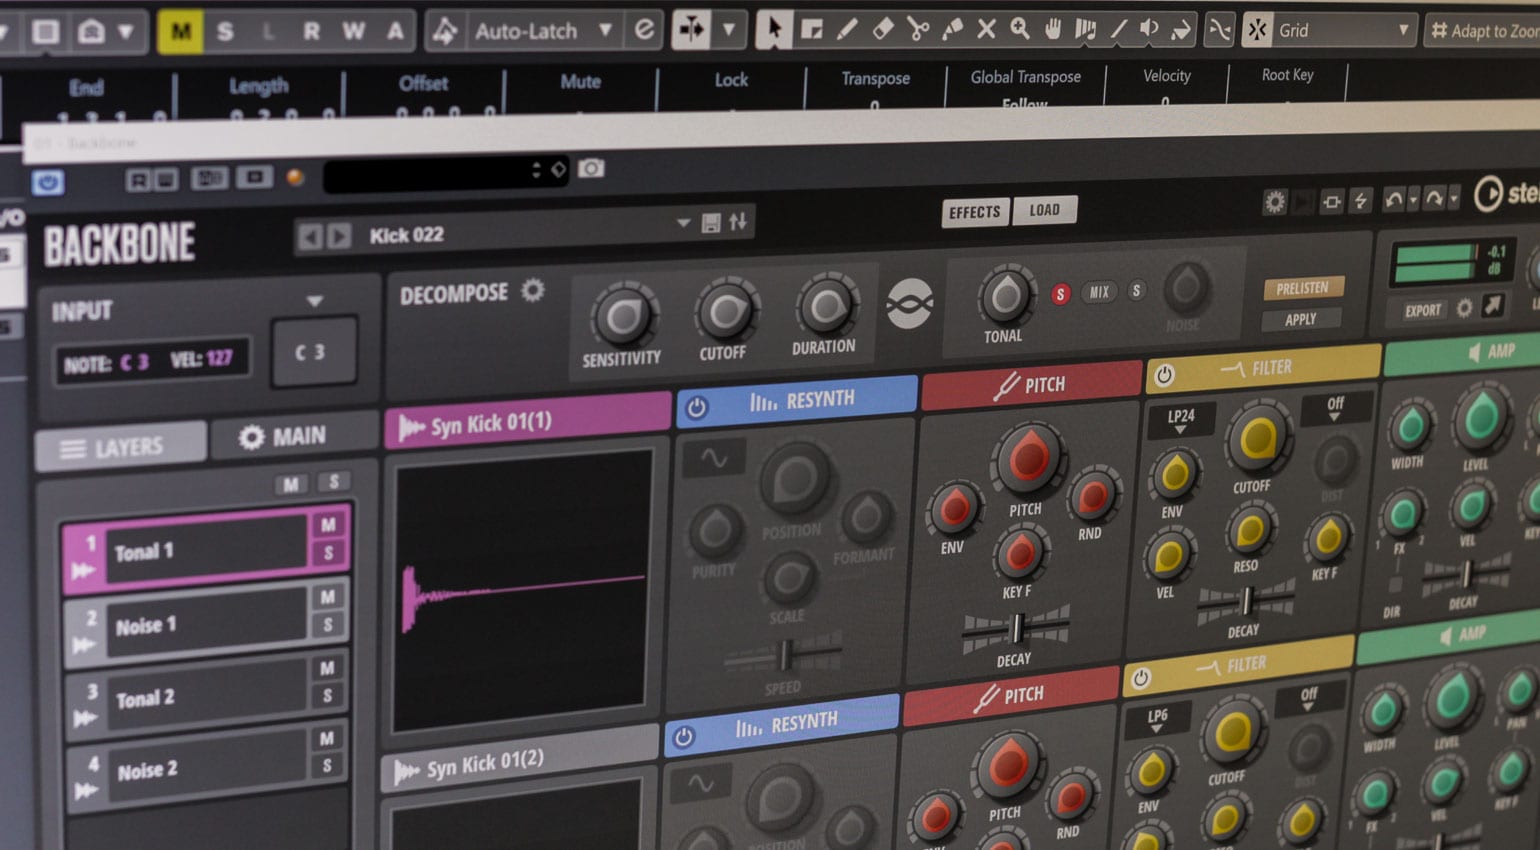Expand the Input section arrow
This screenshot has width=1540, height=850.
(315, 301)
